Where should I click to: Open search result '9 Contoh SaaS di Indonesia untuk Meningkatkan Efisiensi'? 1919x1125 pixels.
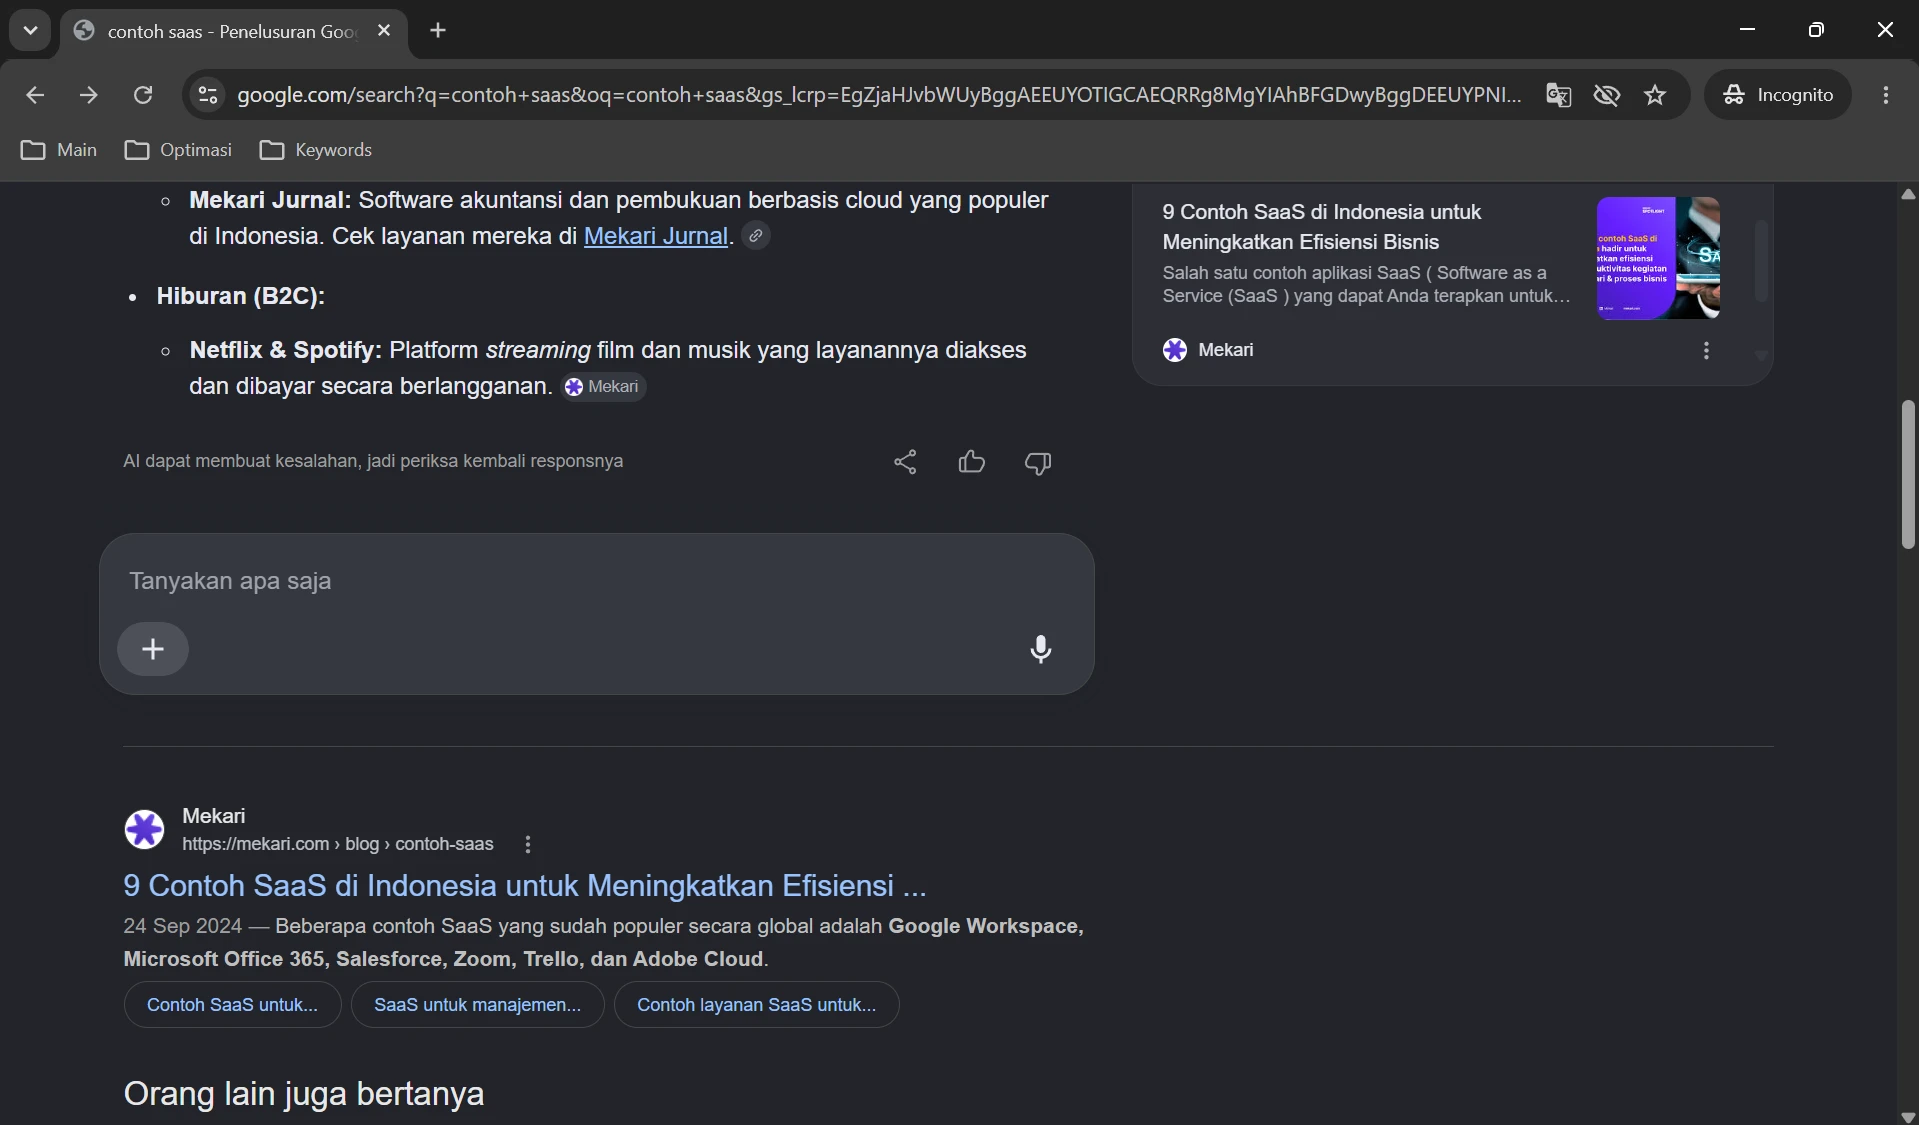click(525, 886)
